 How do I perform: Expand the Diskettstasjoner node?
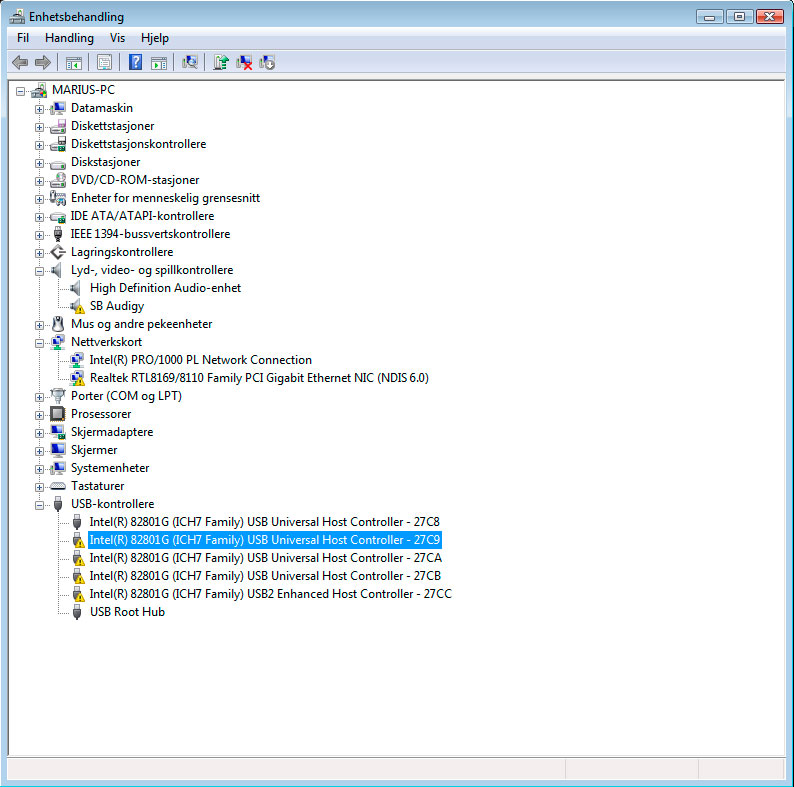coord(39,127)
